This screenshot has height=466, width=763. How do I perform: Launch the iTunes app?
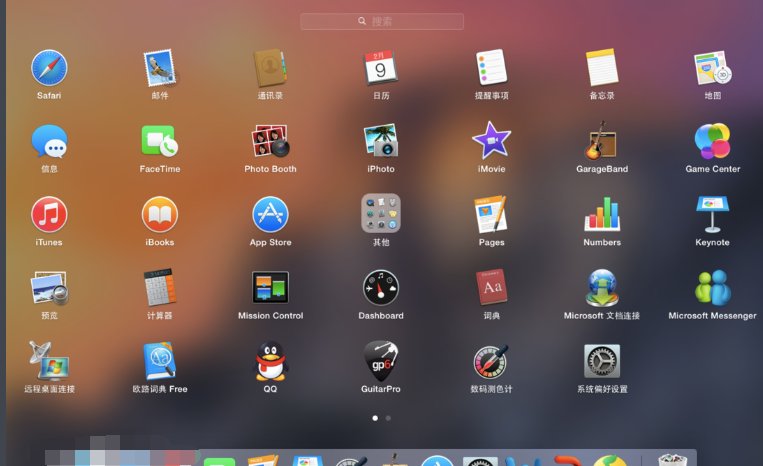click(49, 214)
